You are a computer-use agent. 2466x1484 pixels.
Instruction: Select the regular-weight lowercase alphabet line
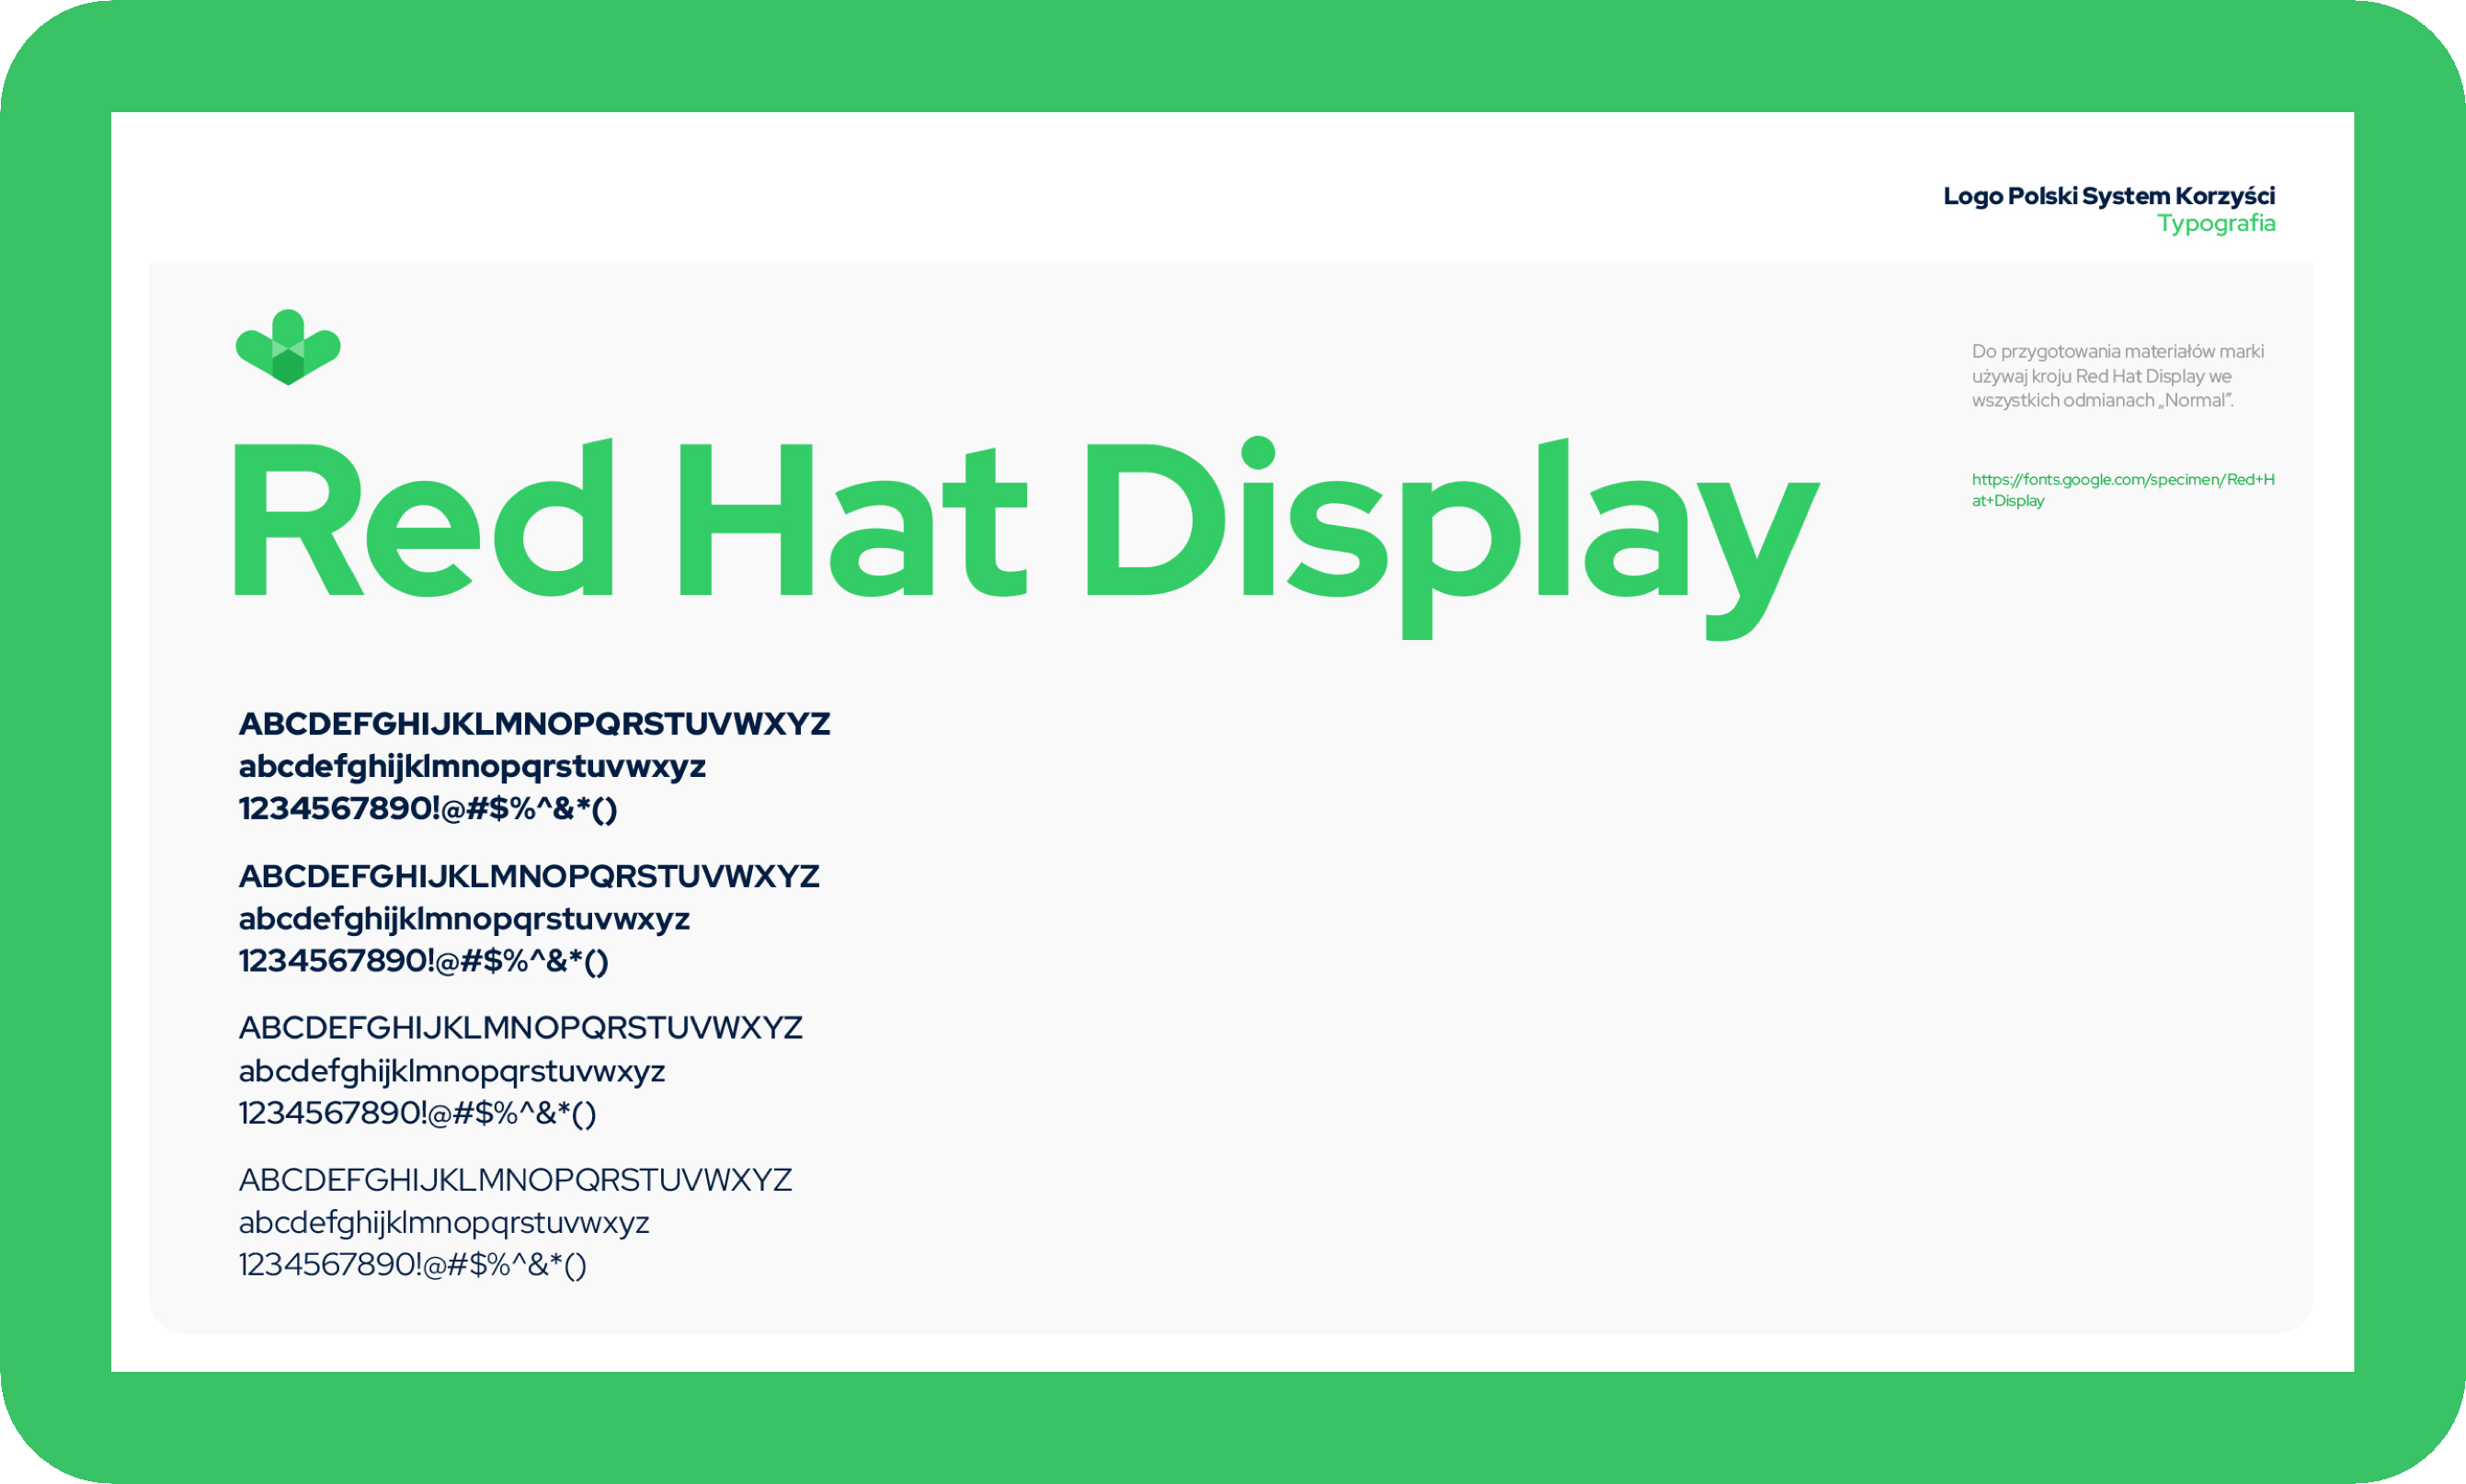[451, 1071]
